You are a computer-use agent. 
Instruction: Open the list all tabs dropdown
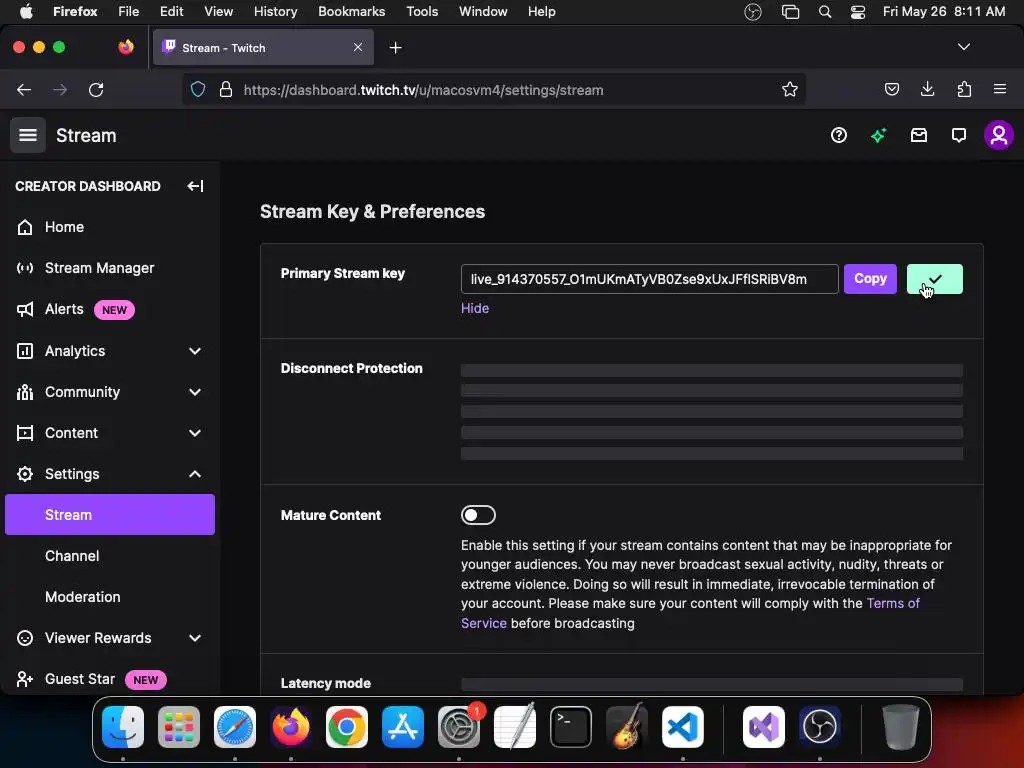click(963, 47)
